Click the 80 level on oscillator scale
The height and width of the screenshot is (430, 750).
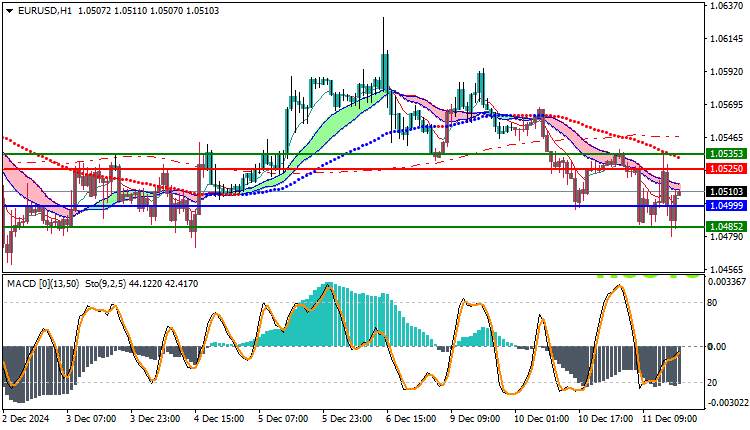(x=712, y=302)
